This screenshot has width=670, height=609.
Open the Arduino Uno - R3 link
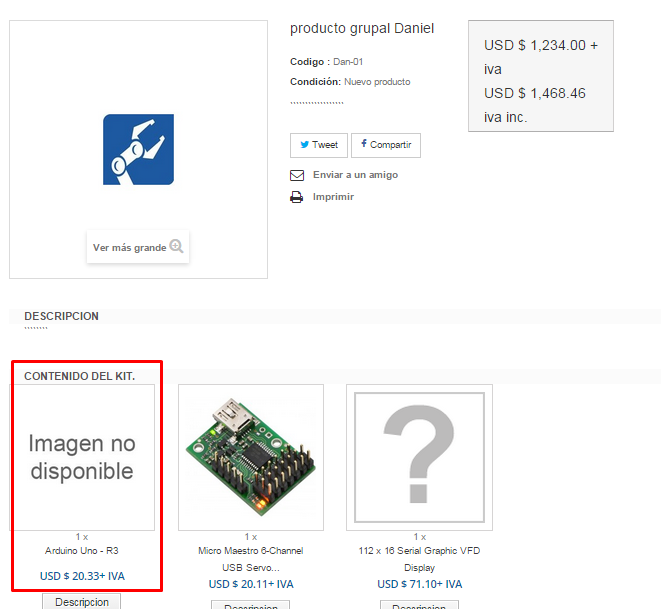(82, 551)
